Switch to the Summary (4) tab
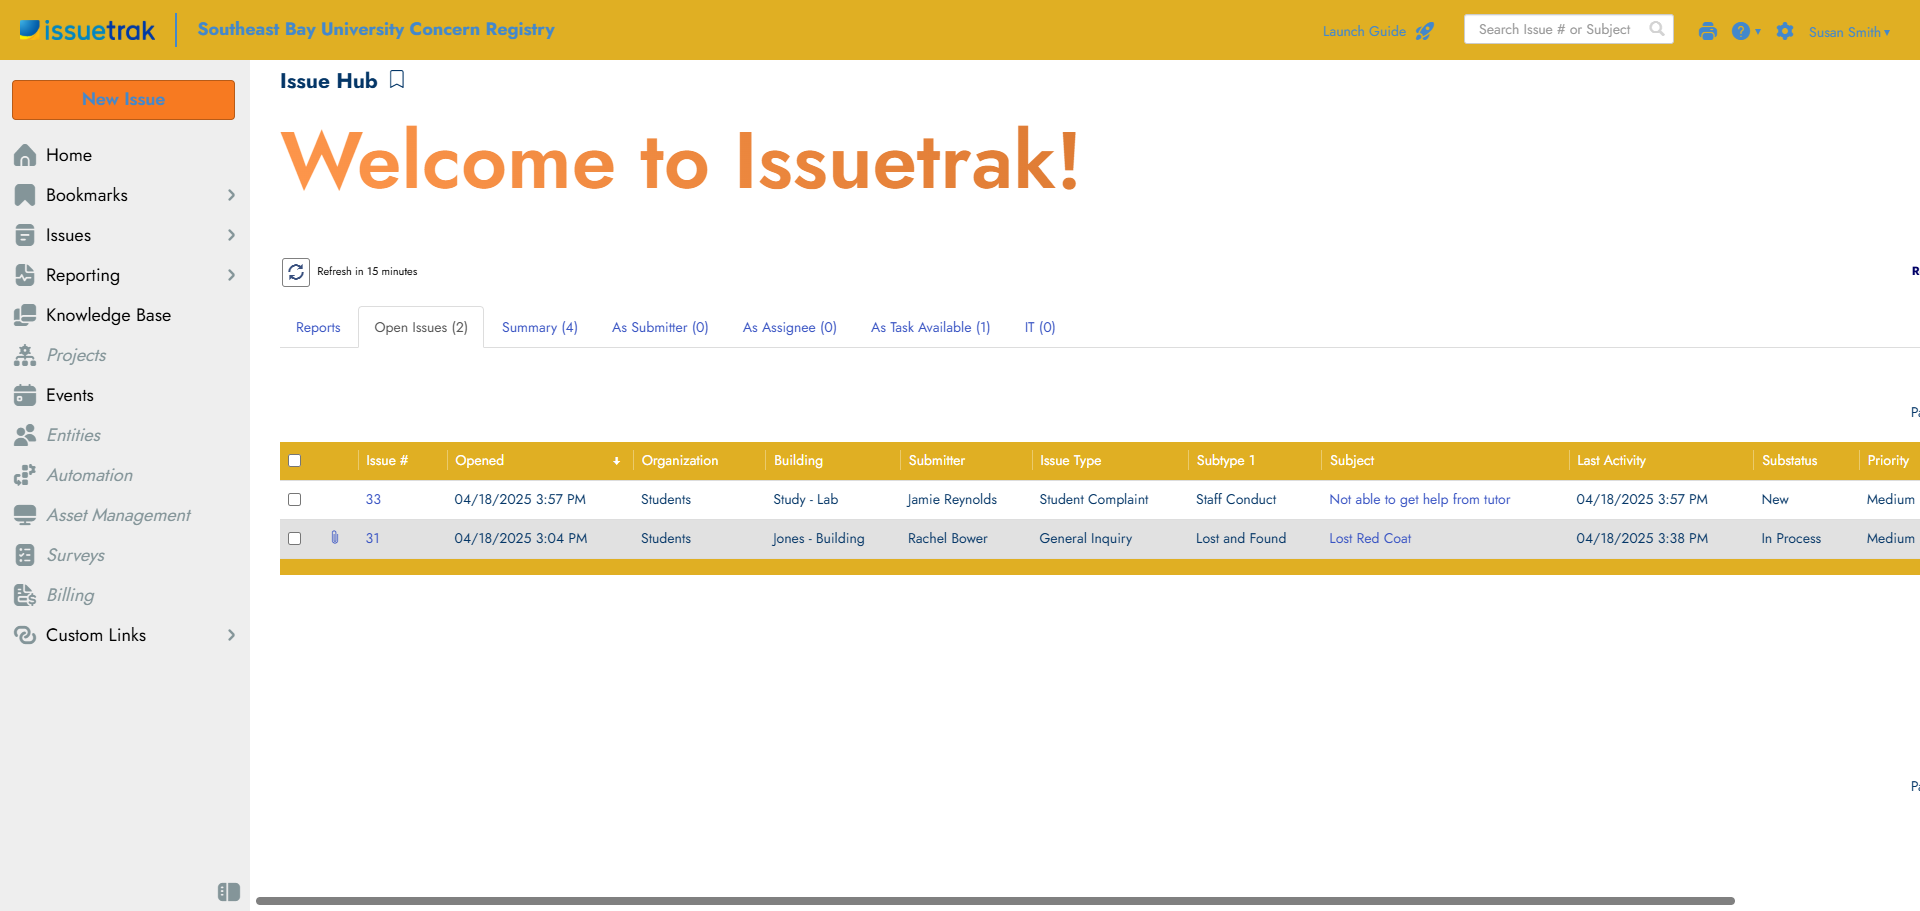 tap(540, 327)
